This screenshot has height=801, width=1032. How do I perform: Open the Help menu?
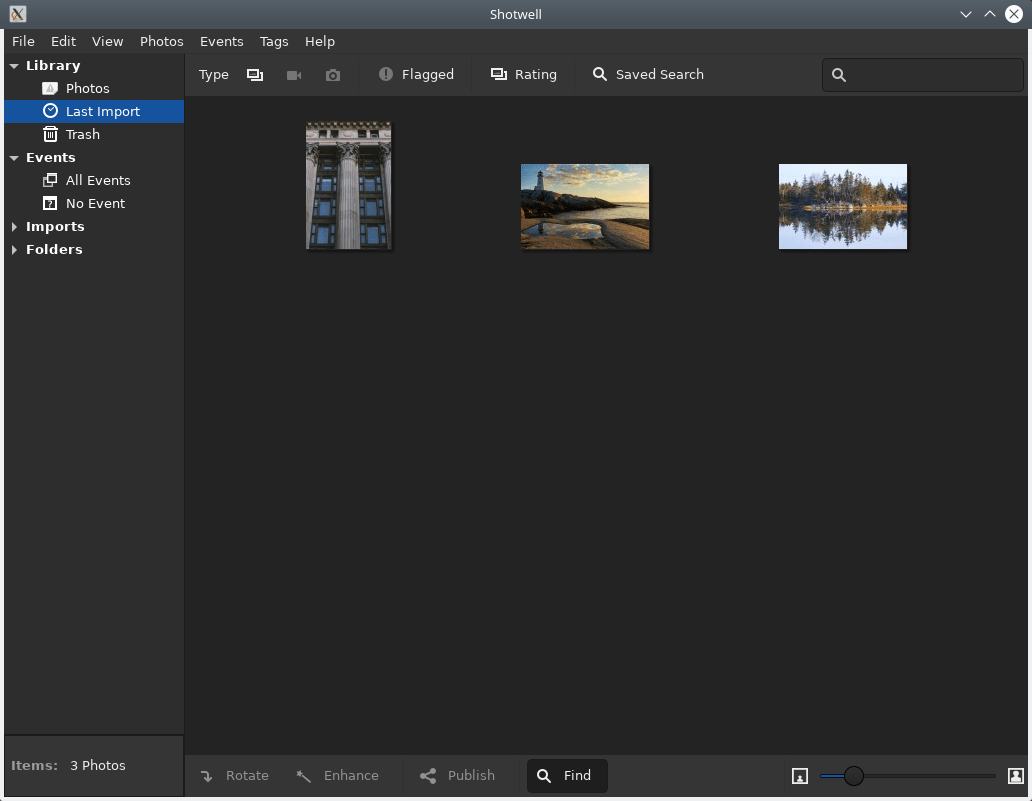pos(319,41)
